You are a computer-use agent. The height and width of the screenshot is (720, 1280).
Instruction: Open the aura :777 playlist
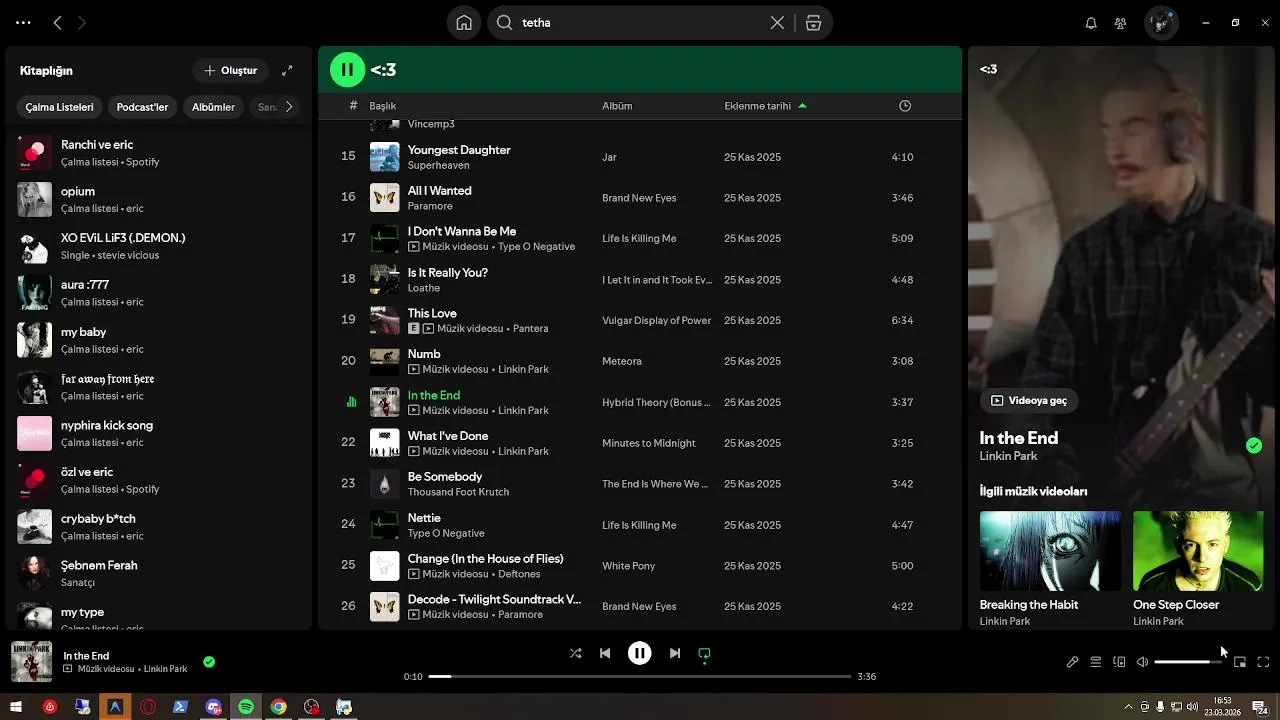(160, 293)
